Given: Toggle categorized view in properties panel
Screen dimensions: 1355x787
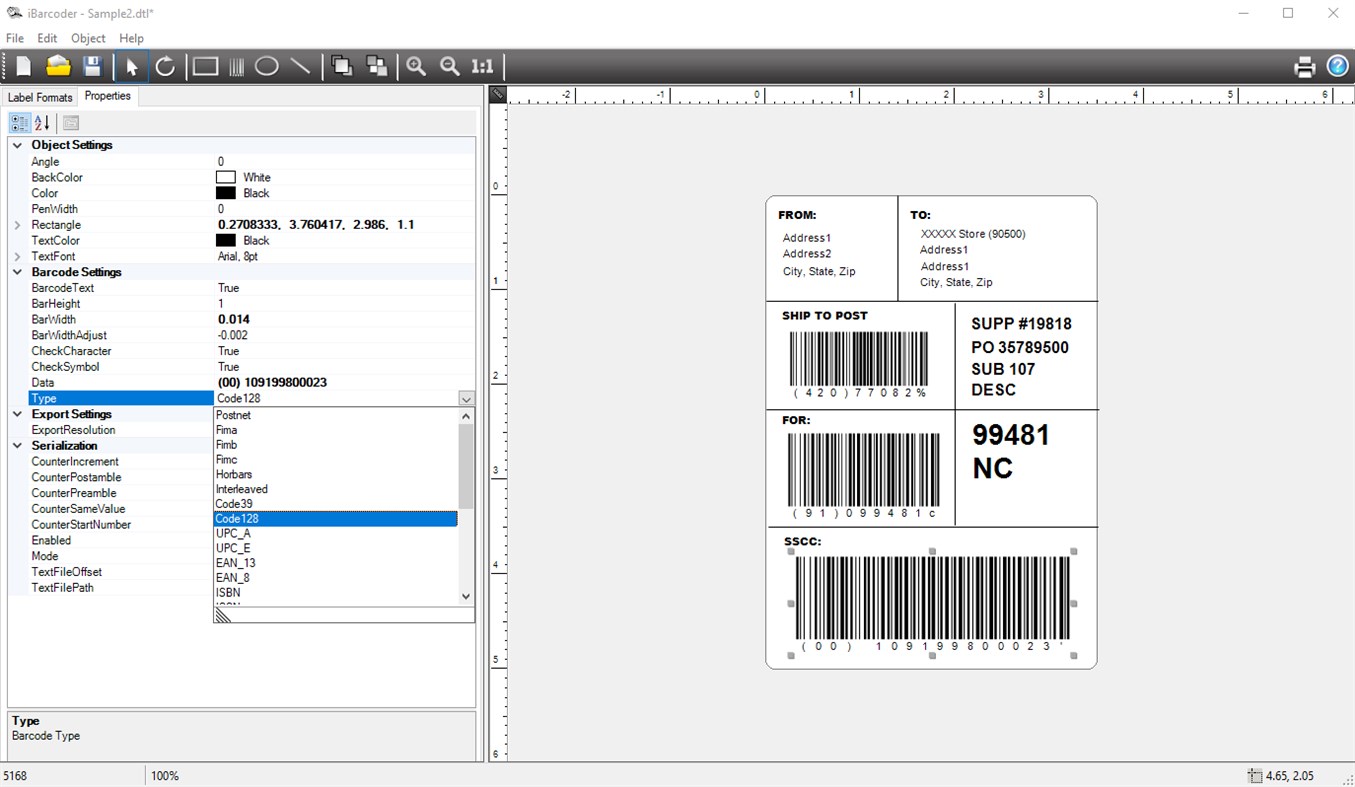Looking at the screenshot, I should coord(18,122).
